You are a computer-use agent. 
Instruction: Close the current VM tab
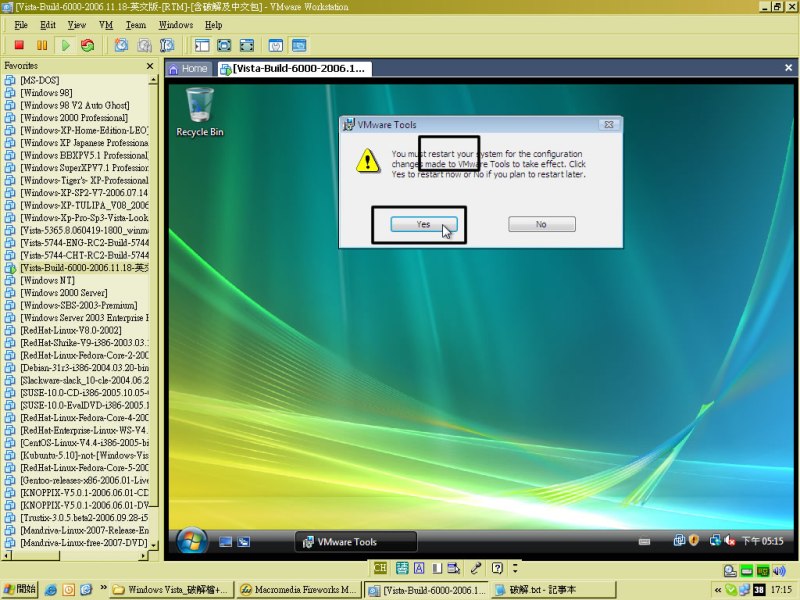click(x=788, y=68)
